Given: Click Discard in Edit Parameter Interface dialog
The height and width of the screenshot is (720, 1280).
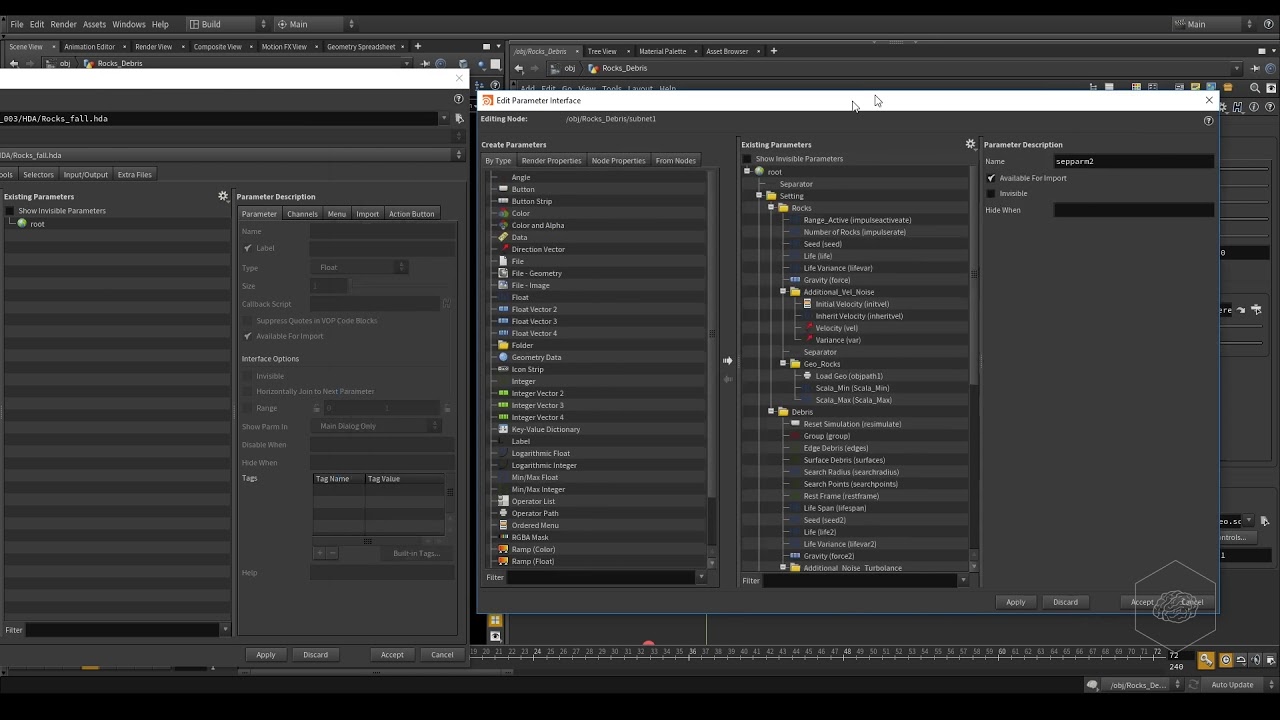Looking at the screenshot, I should 1065,602.
